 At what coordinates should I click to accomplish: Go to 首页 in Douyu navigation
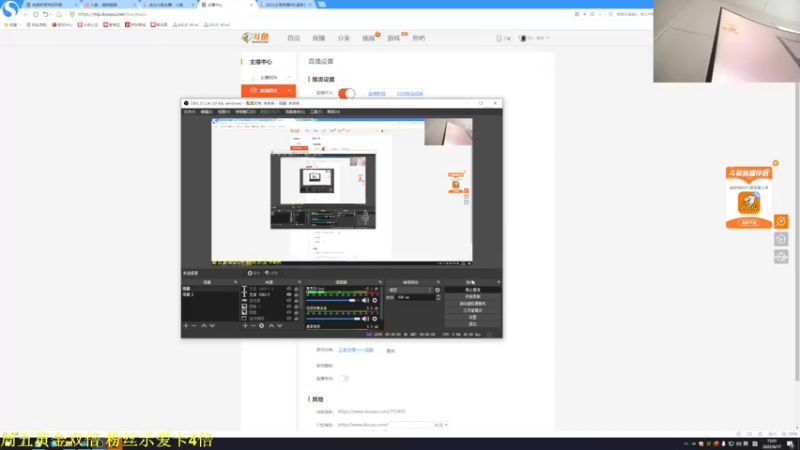point(293,38)
